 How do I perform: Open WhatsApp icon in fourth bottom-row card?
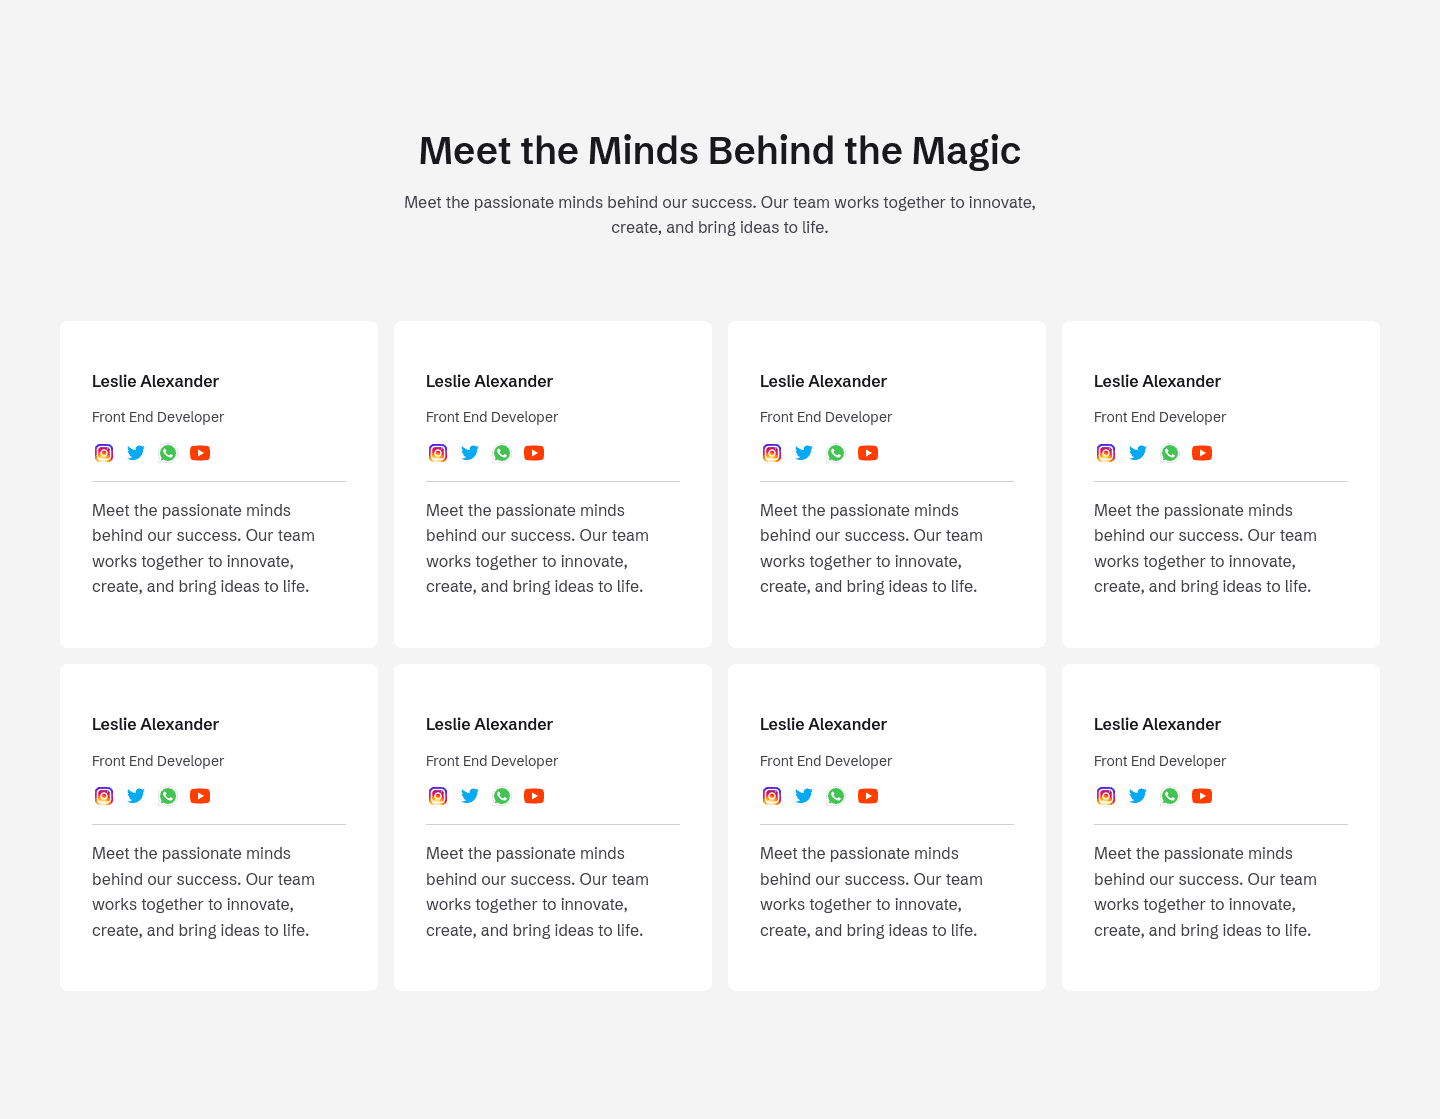(x=1170, y=796)
